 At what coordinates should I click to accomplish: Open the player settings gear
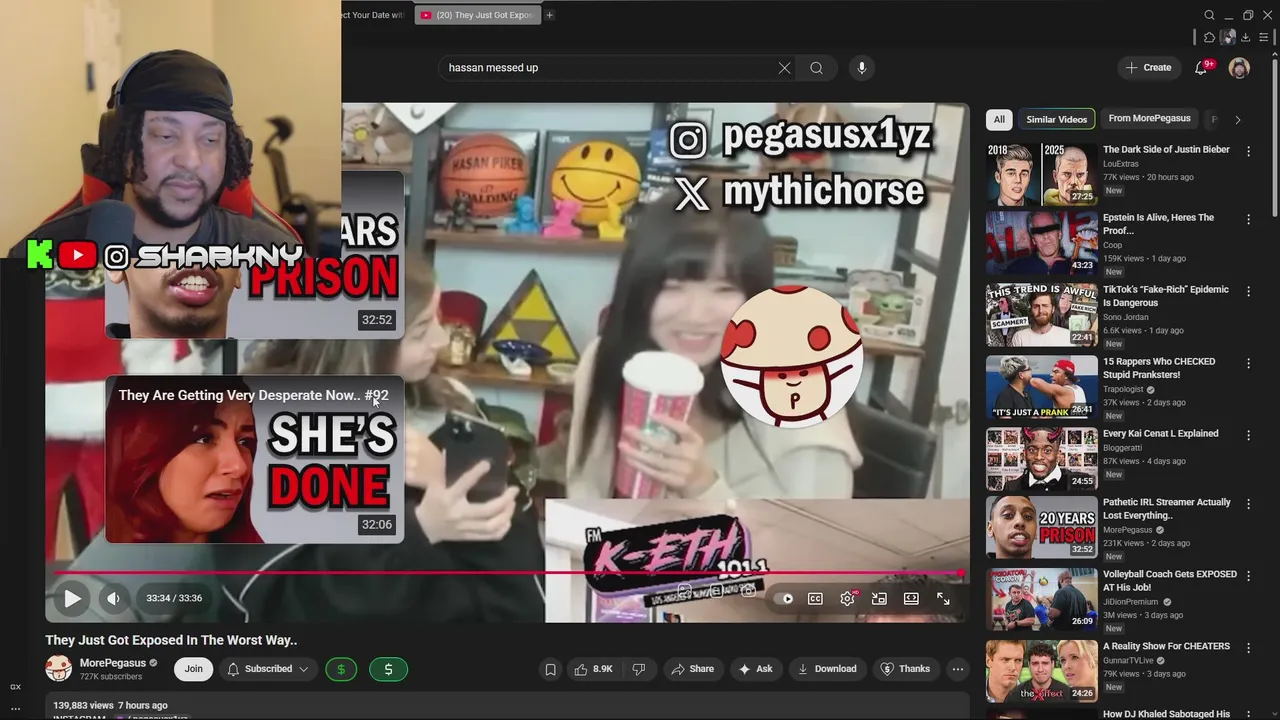tap(847, 599)
